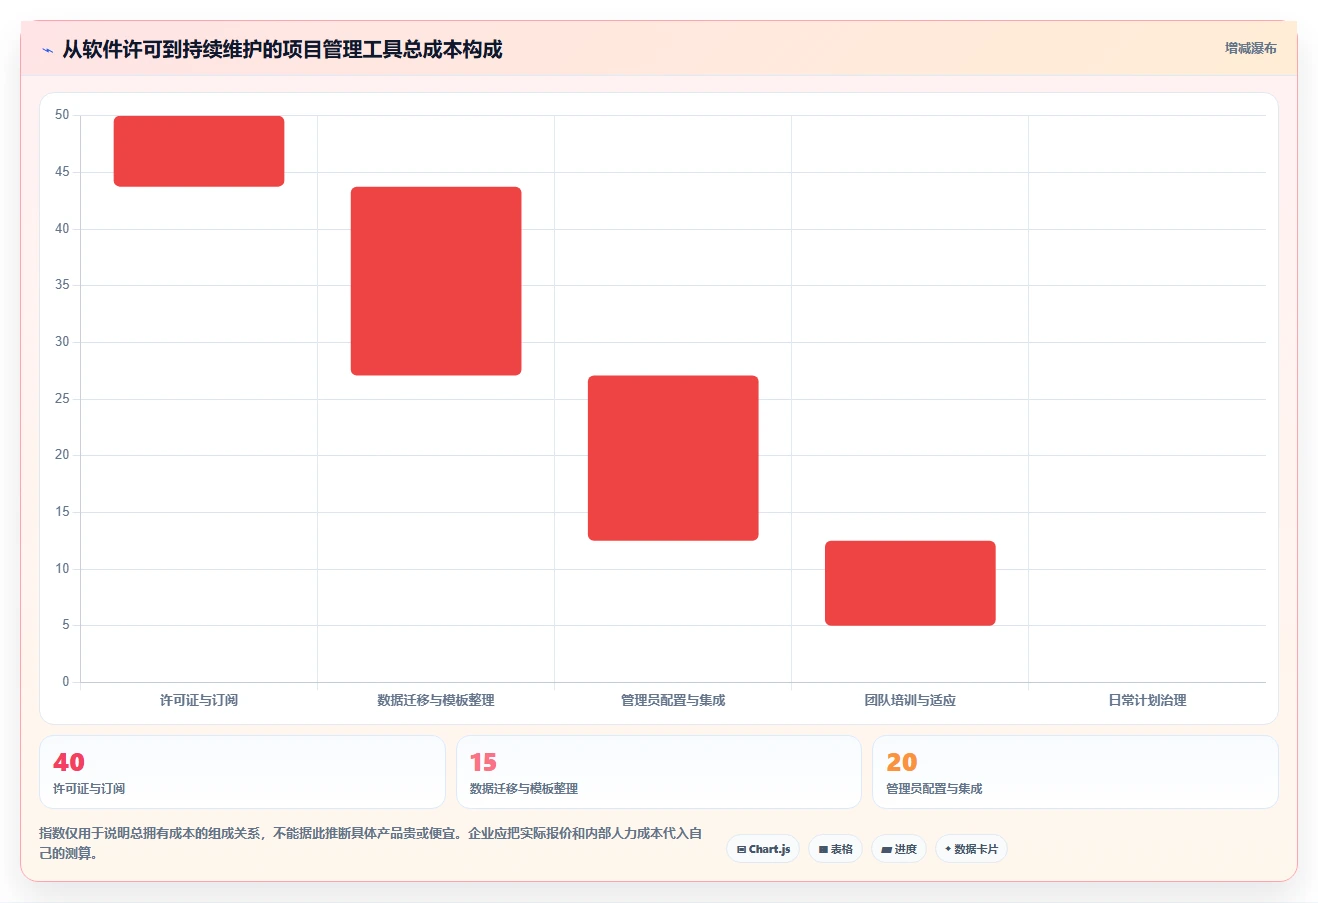1318x903 pixels.
Task: Click the 数据迁移与模板整理 x-axis label
Action: click(436, 700)
